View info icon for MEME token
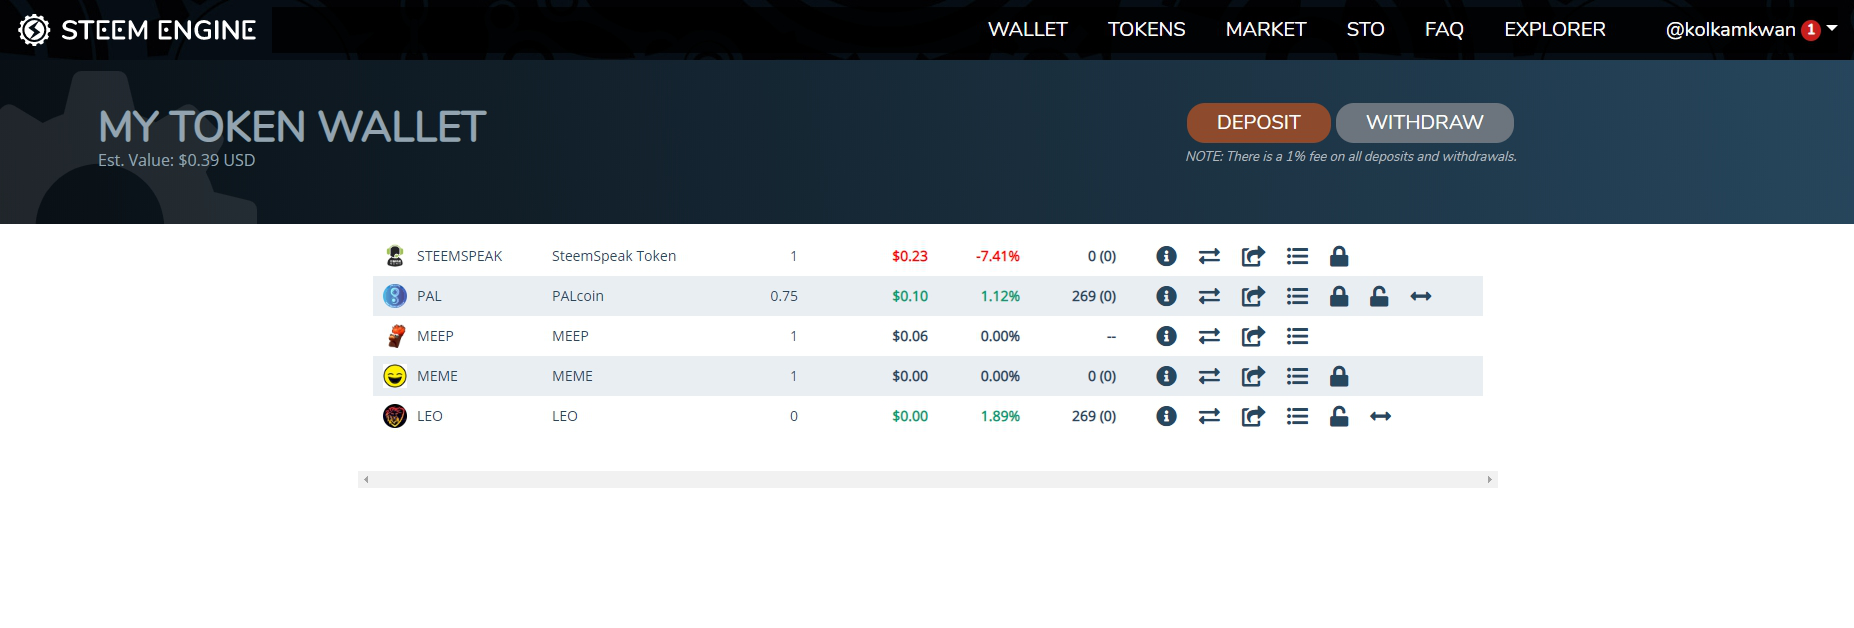The width and height of the screenshot is (1854, 628). click(1166, 376)
